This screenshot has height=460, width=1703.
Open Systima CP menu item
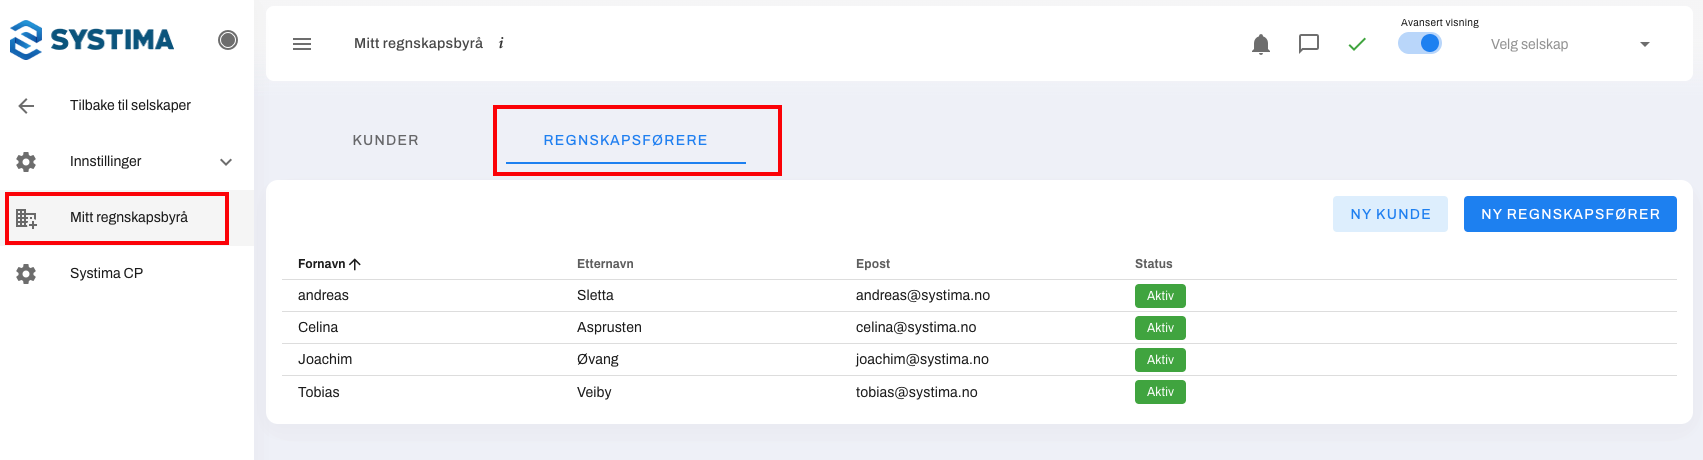[127, 274]
